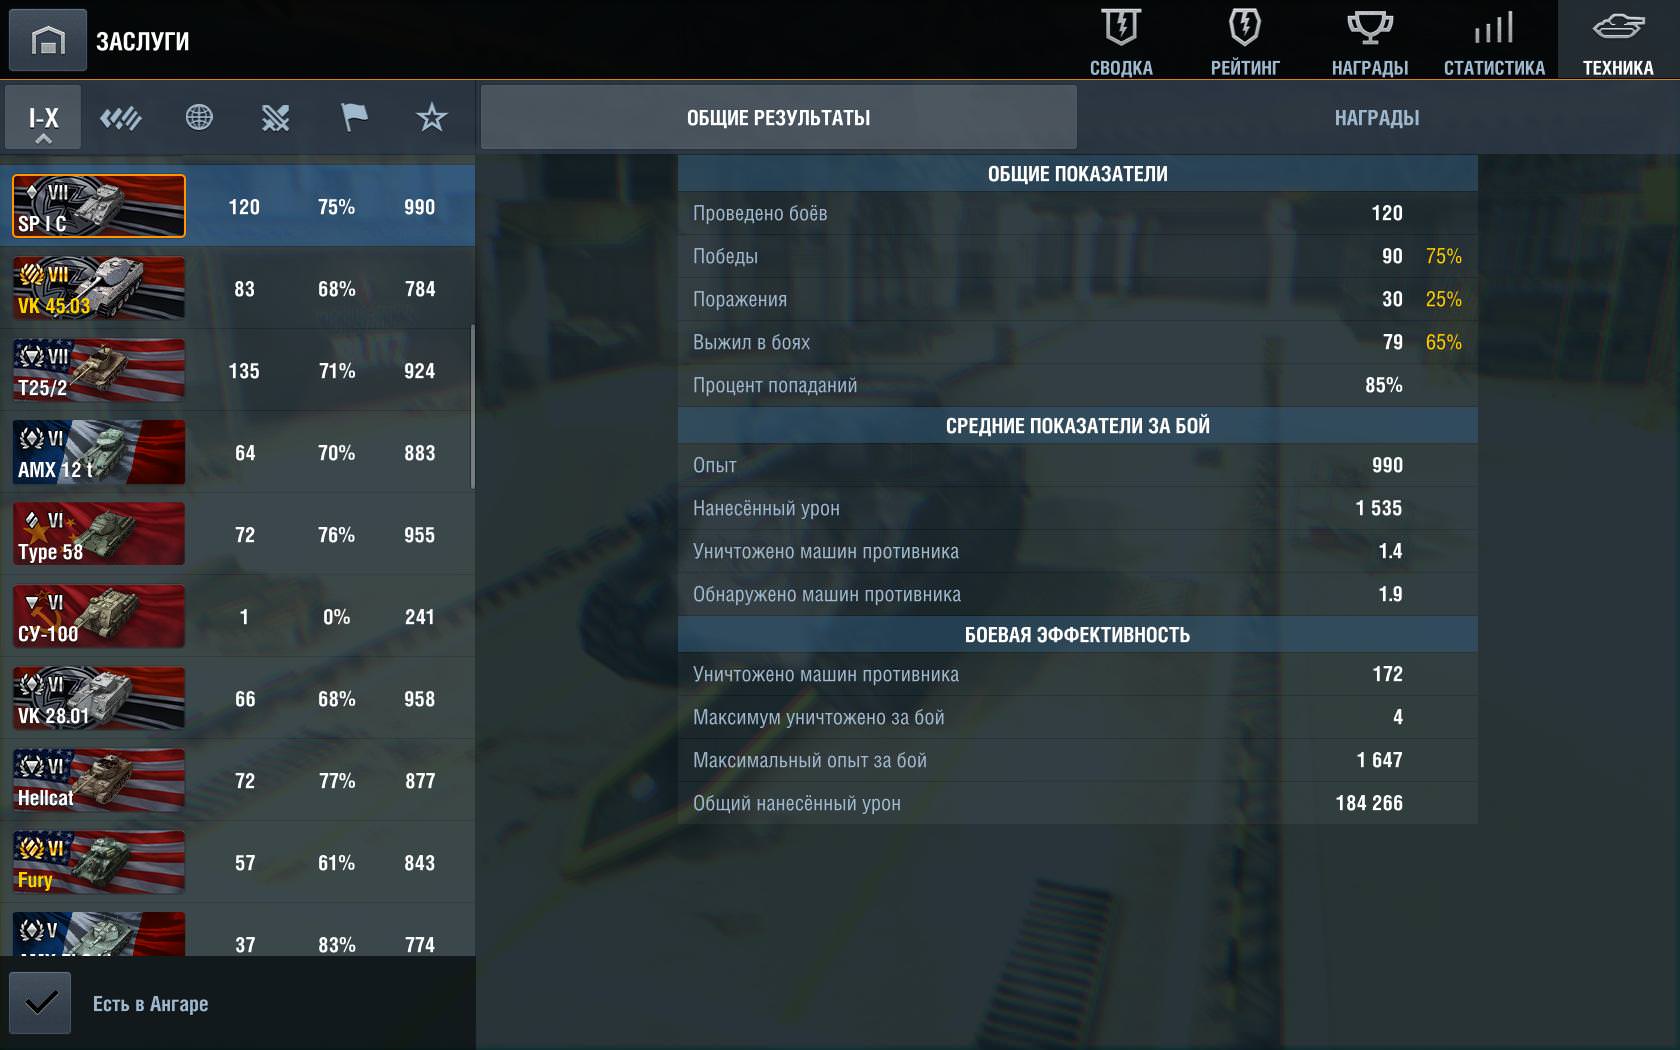Toggle the Есть в Ангаре checkbox
Screen dimensions: 1680x1050
pyautogui.click(x=41, y=1003)
